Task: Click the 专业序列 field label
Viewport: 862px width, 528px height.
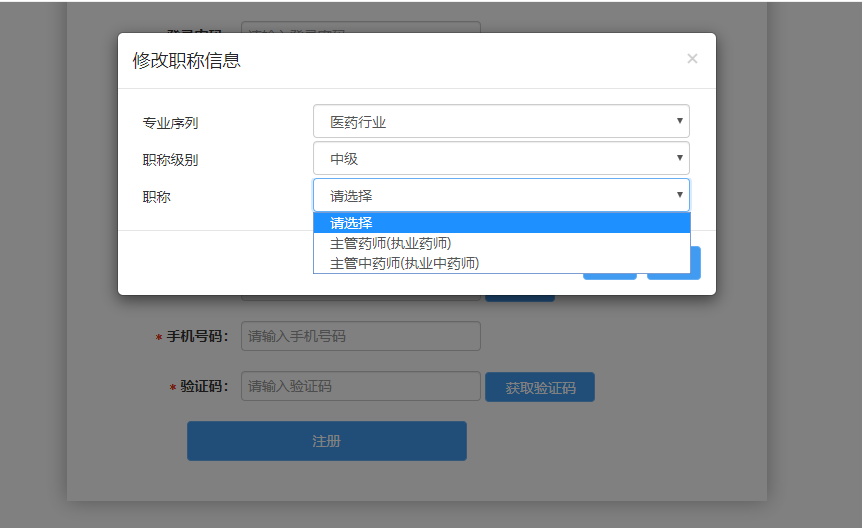Action: [x=170, y=123]
